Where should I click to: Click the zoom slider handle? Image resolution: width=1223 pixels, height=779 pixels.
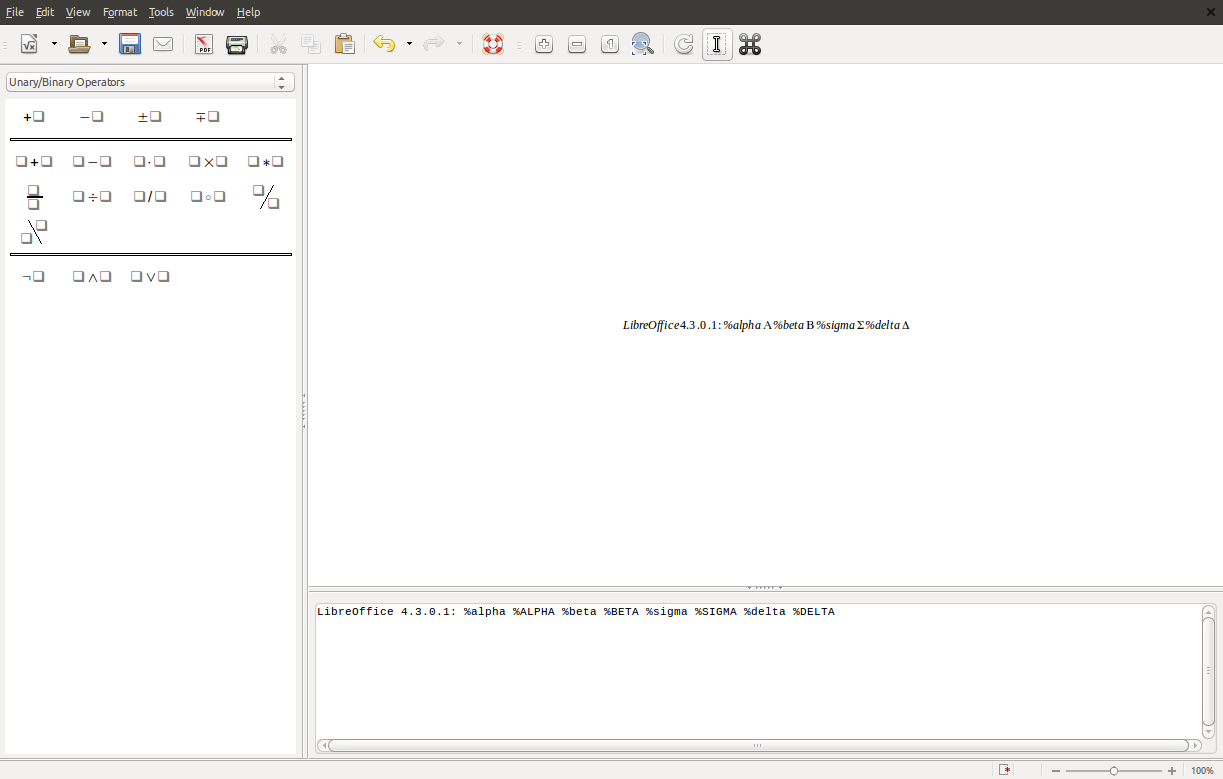coord(1114,771)
